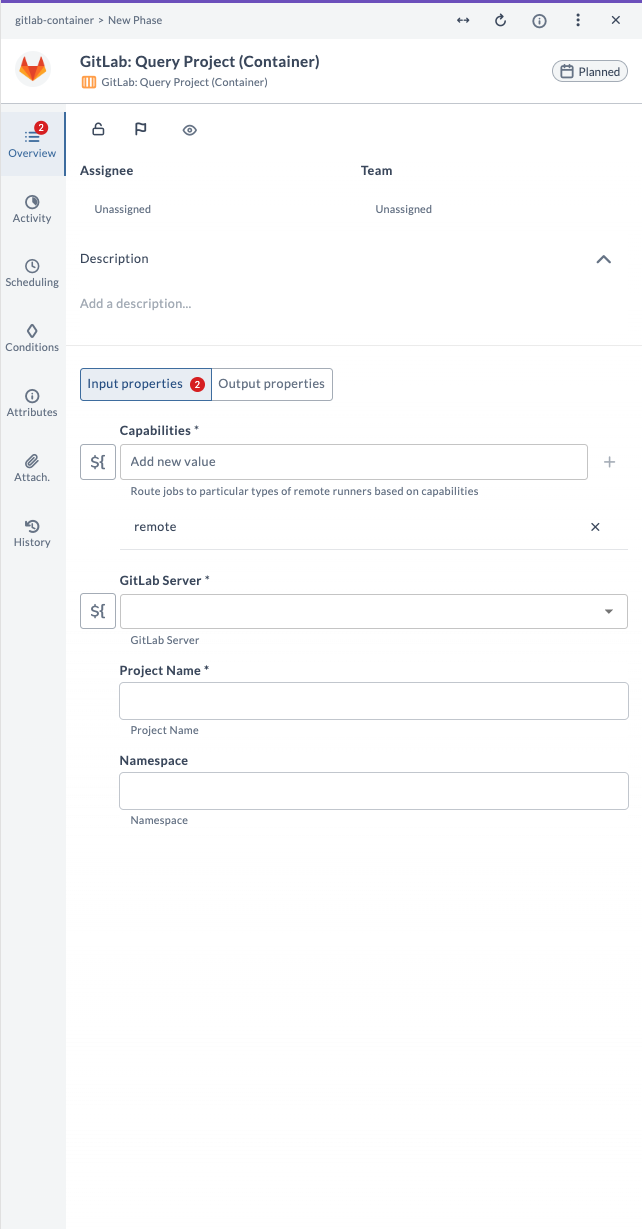Viewport: 642px width, 1229px height.
Task: Click the Add a description field
Action: 136,303
